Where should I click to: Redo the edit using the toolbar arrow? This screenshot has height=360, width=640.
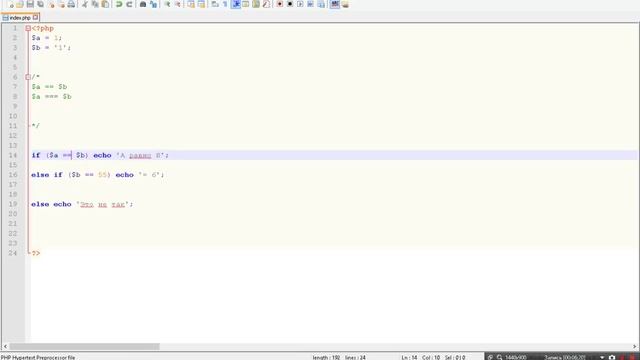(129, 4)
